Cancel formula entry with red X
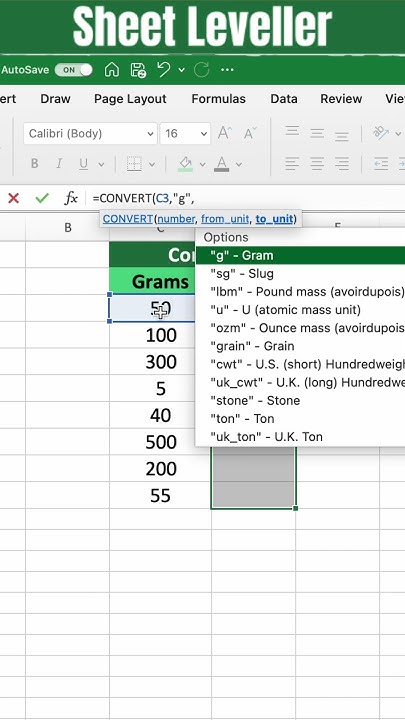 [x=14, y=198]
